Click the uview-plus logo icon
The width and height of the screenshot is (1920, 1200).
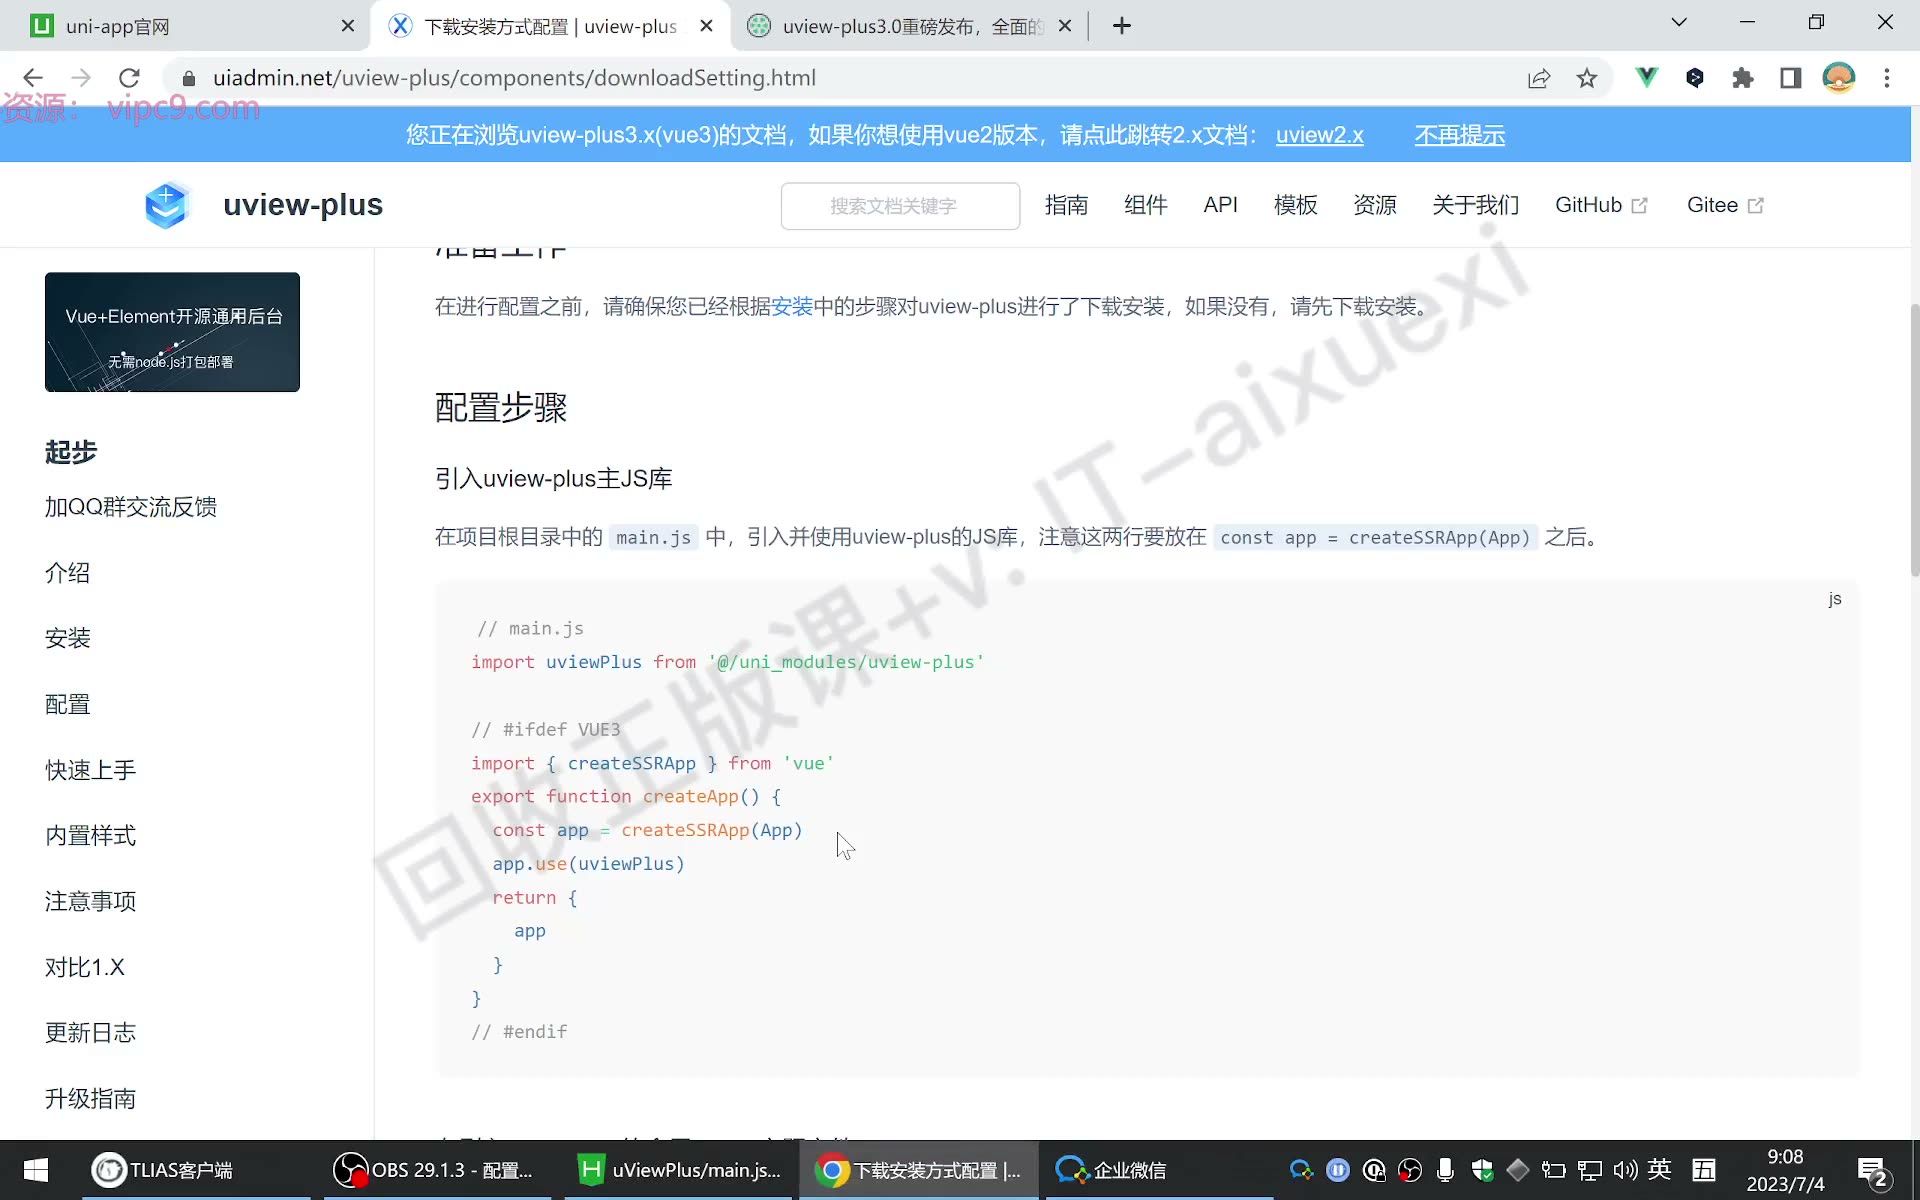166,205
